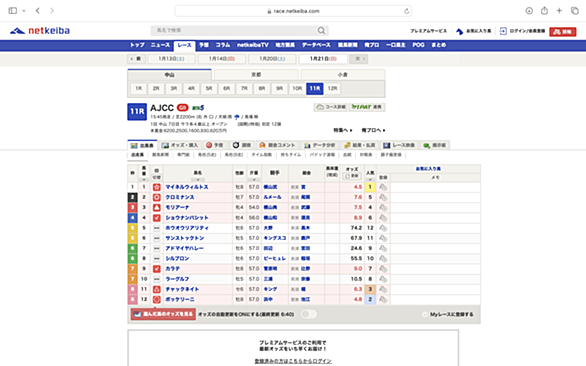Add ホウオウリアリティ to favorites icon
586x366 pixels.
click(383, 228)
